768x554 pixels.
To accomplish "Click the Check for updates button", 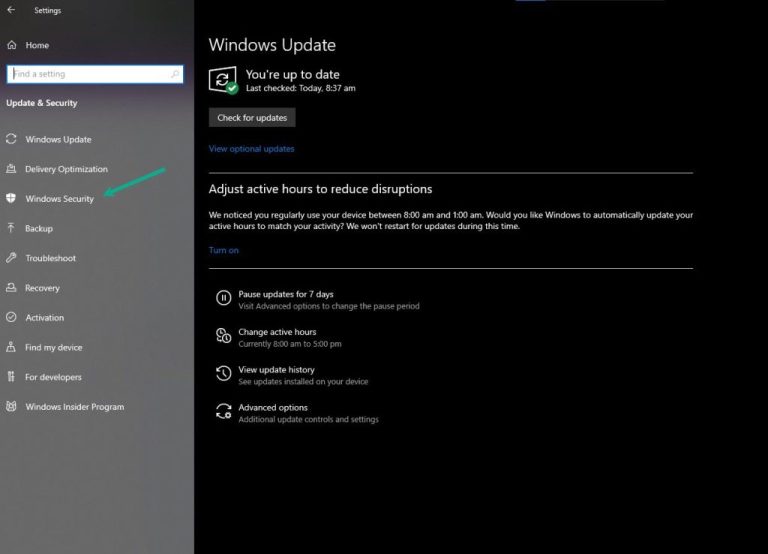I will pyautogui.click(x=252, y=118).
